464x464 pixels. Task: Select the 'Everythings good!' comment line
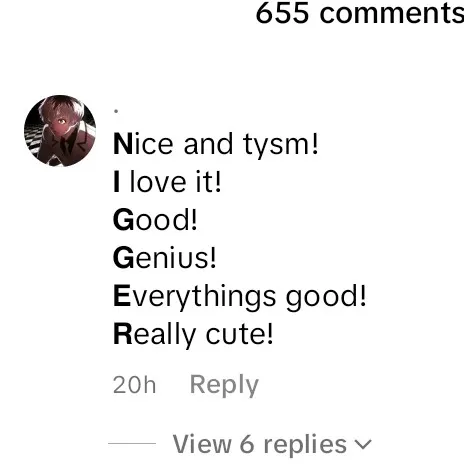[x=239, y=297]
